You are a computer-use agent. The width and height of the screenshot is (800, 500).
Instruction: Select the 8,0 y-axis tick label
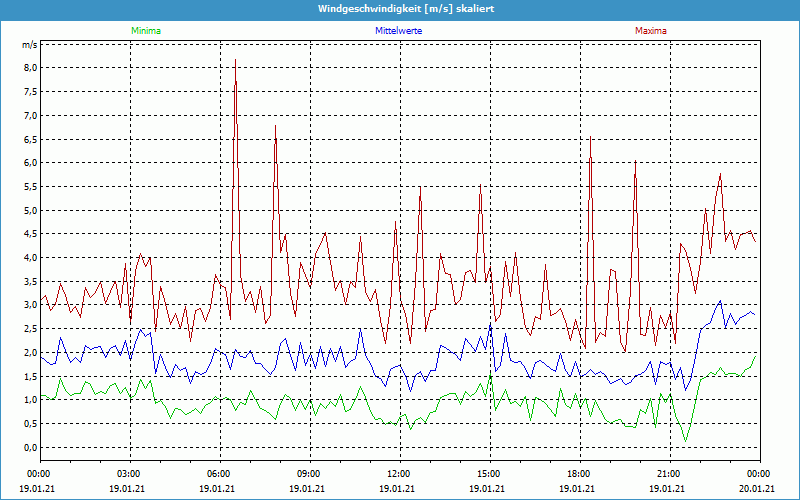click(x=30, y=68)
